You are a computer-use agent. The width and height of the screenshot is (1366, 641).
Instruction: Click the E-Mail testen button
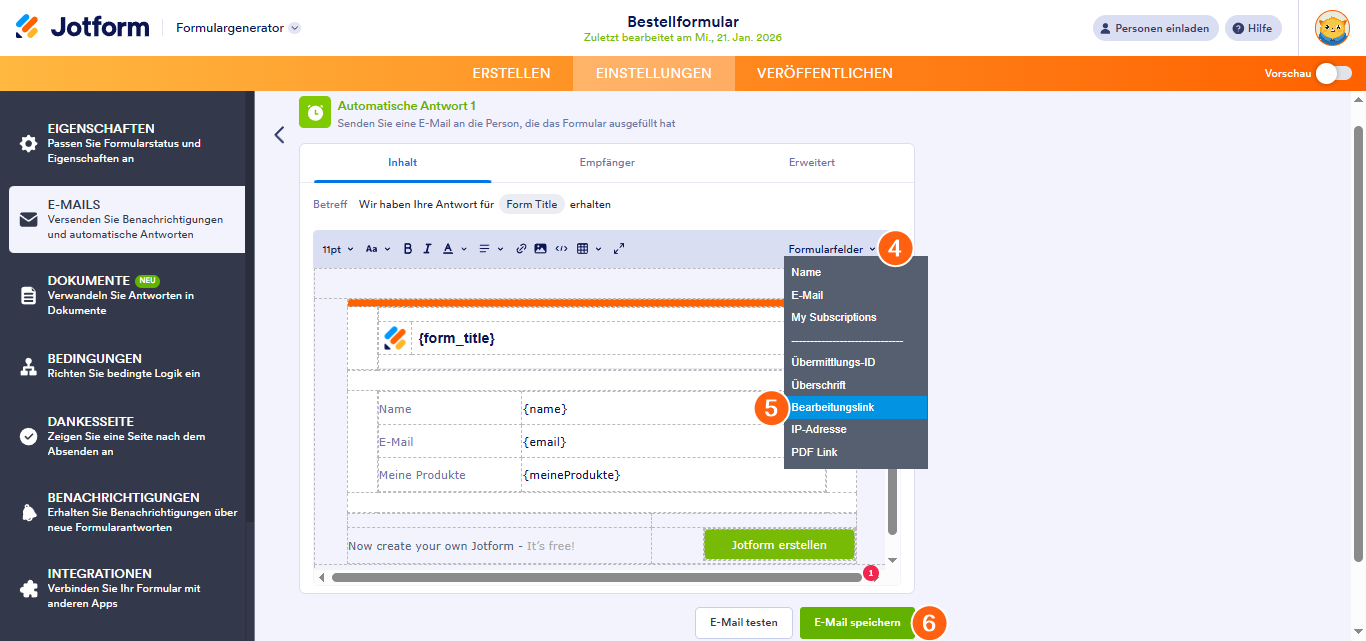point(743,622)
